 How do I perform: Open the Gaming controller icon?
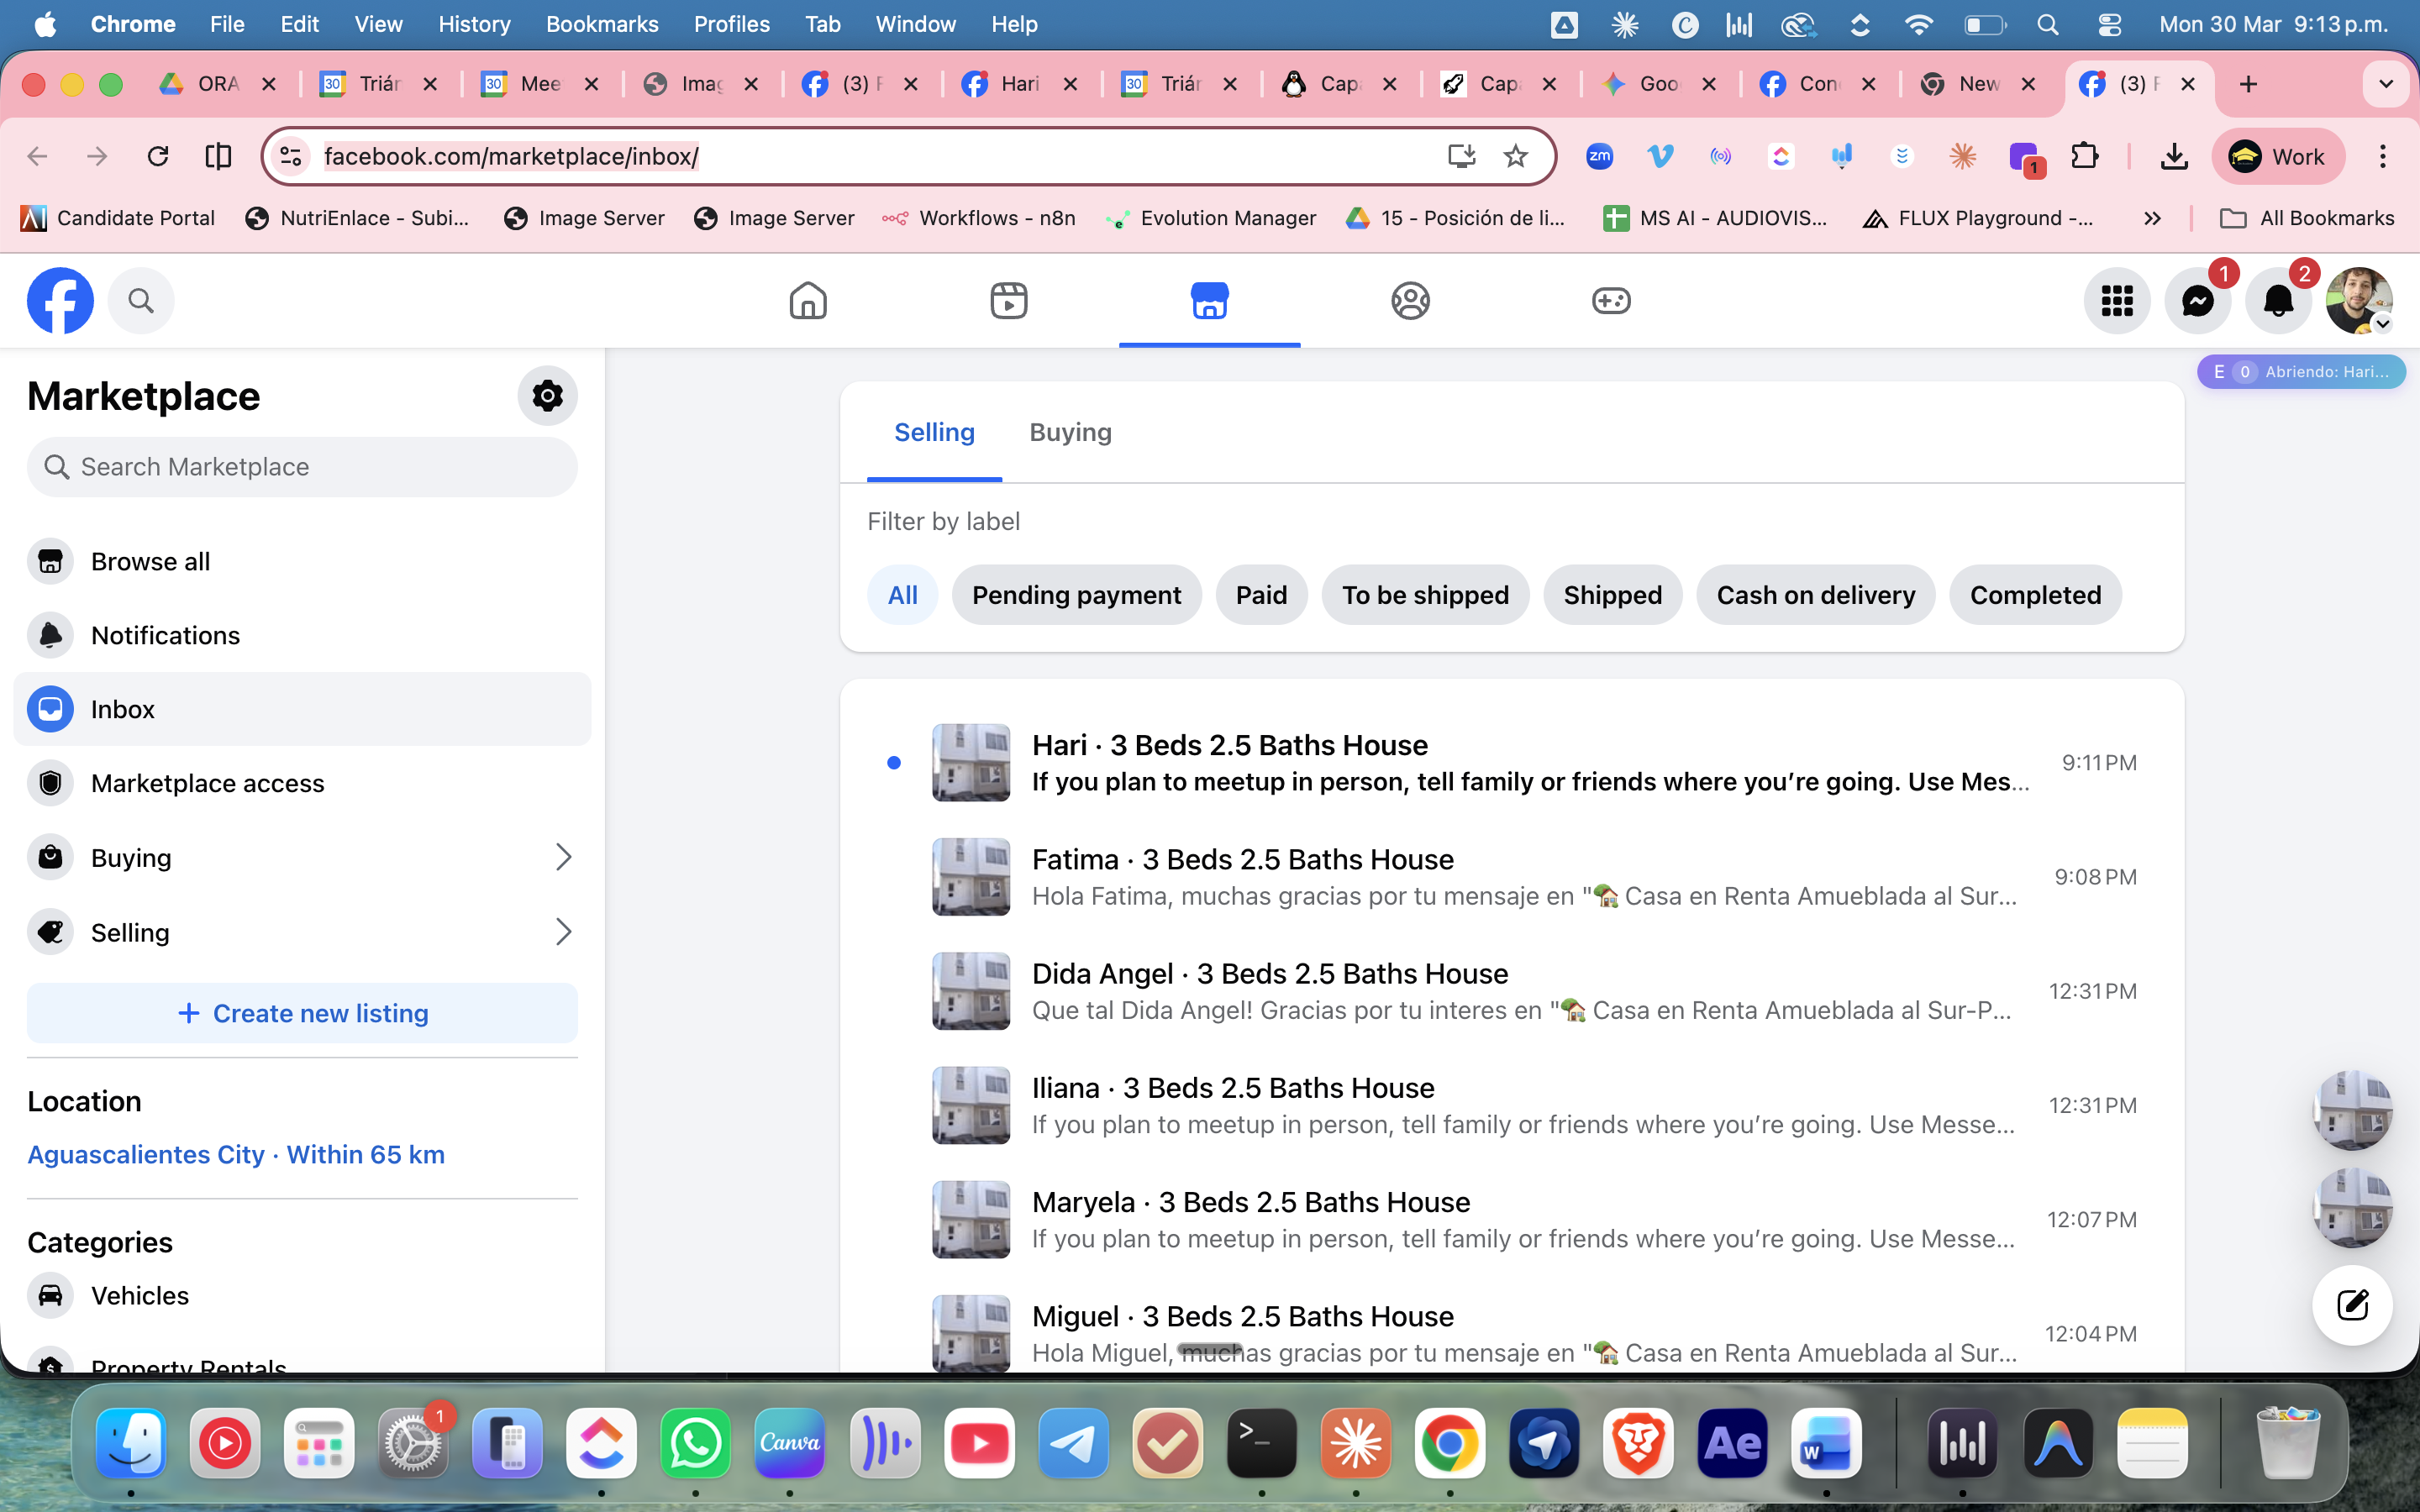click(x=1610, y=301)
